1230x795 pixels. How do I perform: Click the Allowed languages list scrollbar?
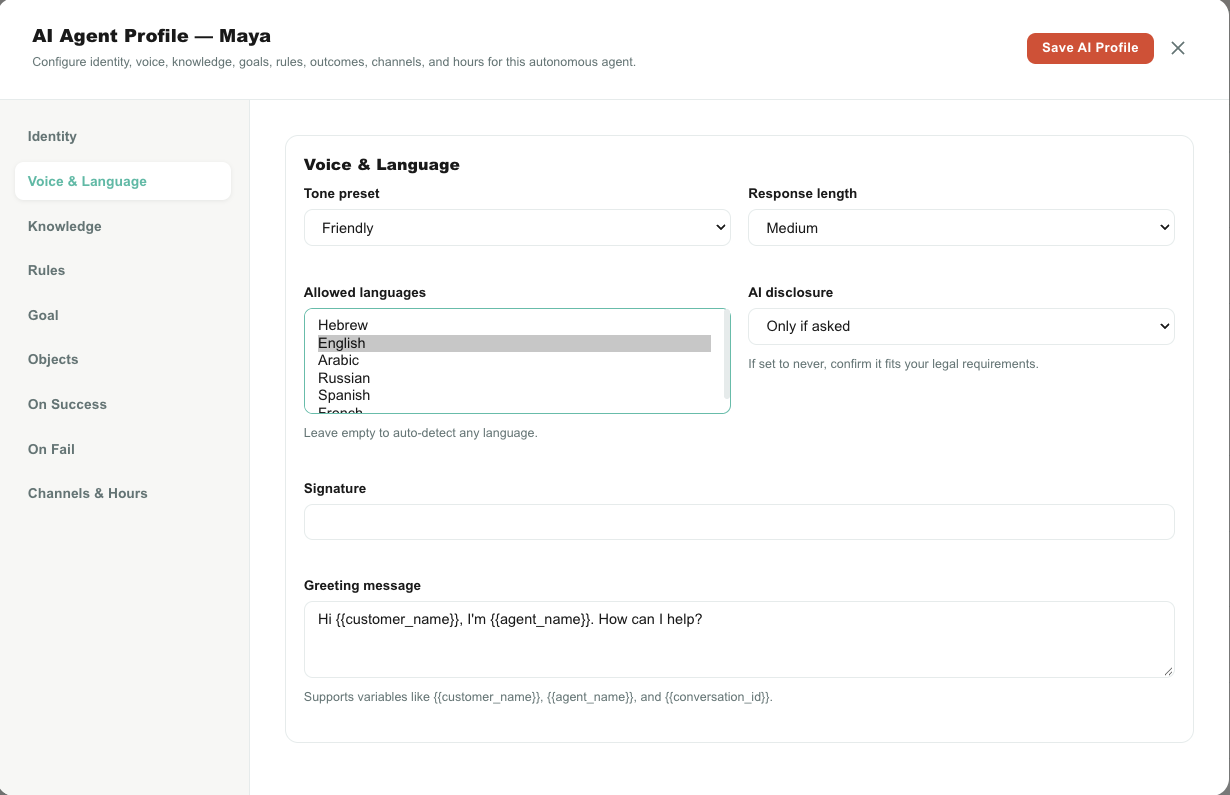tap(726, 355)
